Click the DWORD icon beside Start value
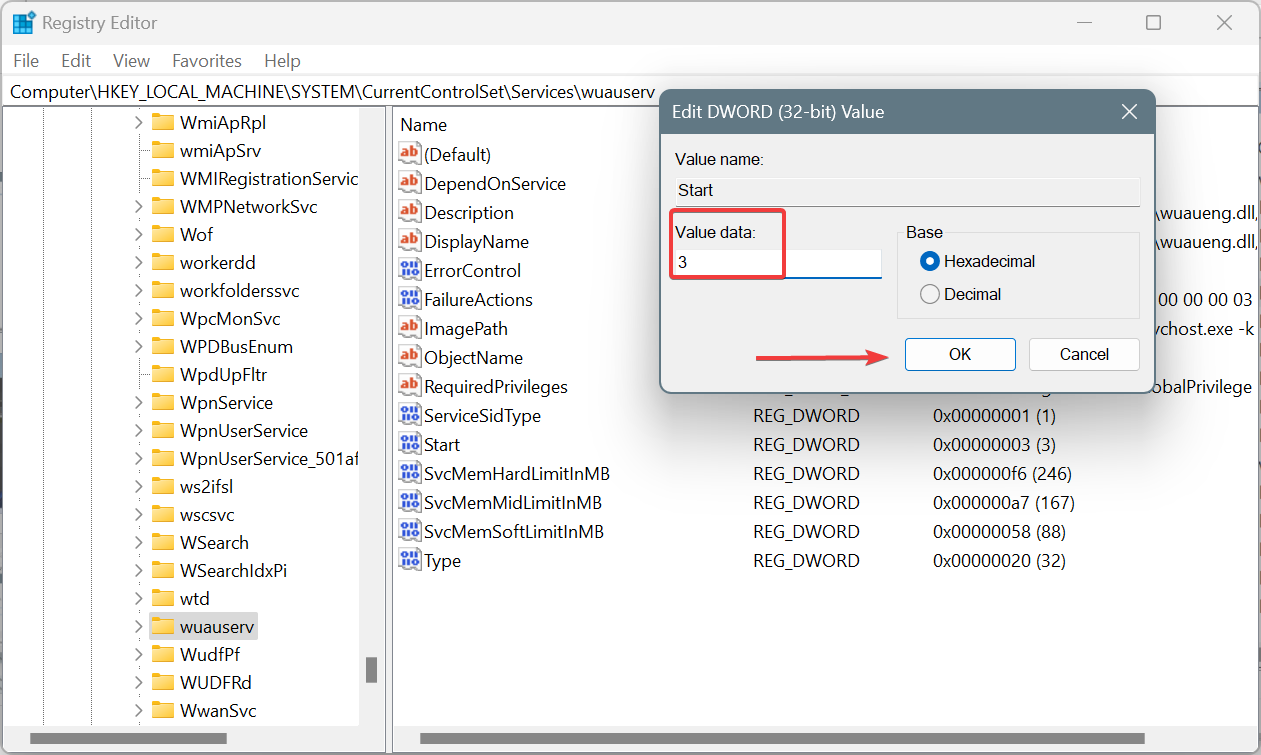 tap(410, 444)
